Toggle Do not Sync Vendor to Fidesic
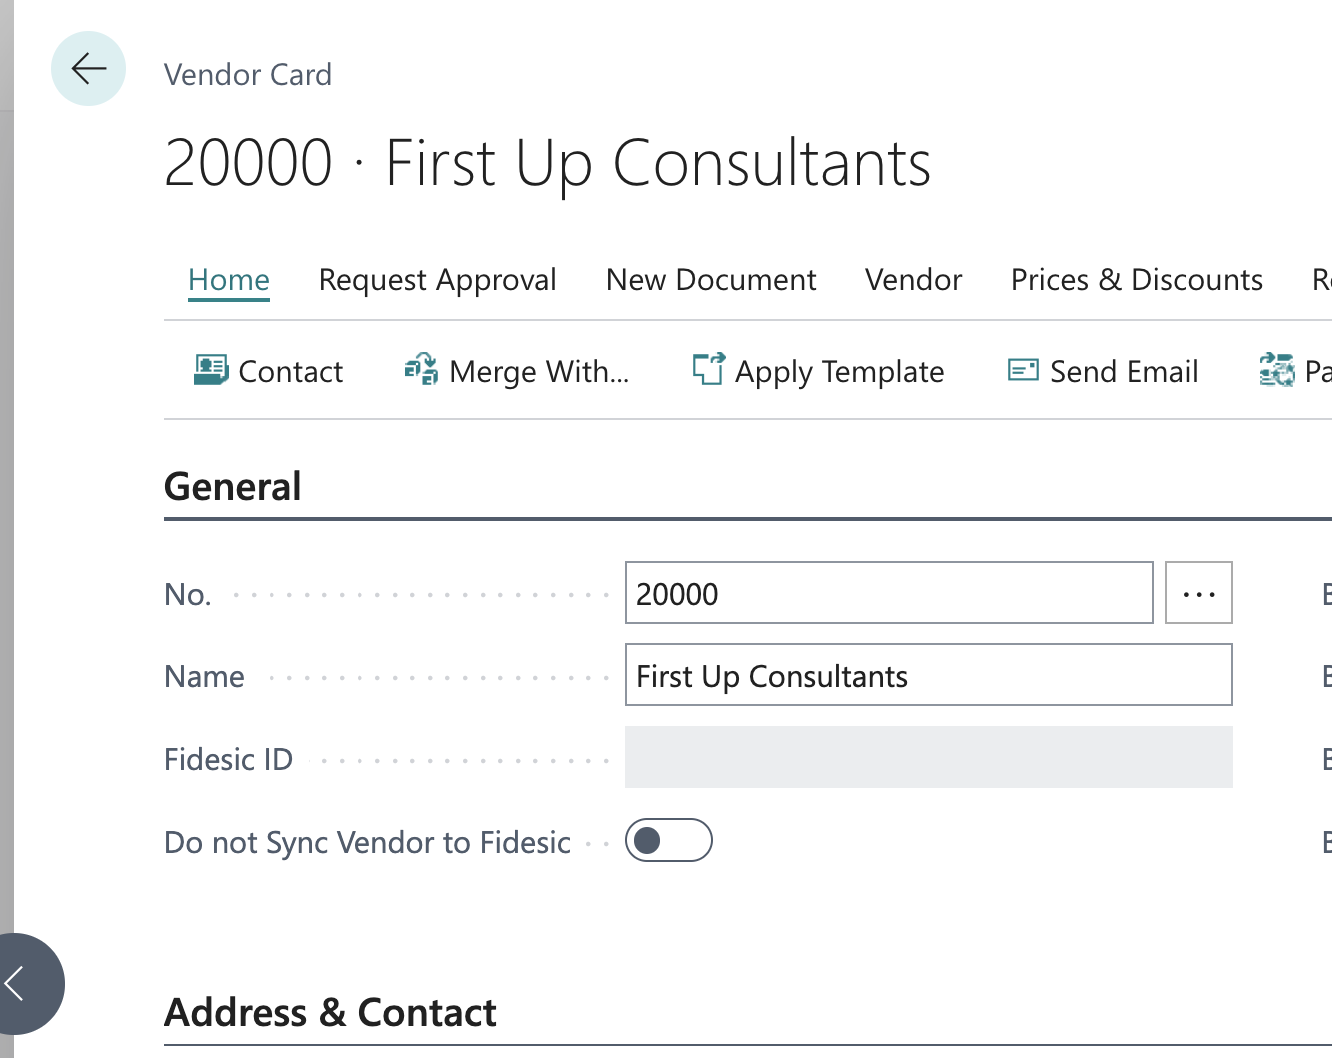The width and height of the screenshot is (1332, 1058). click(668, 840)
